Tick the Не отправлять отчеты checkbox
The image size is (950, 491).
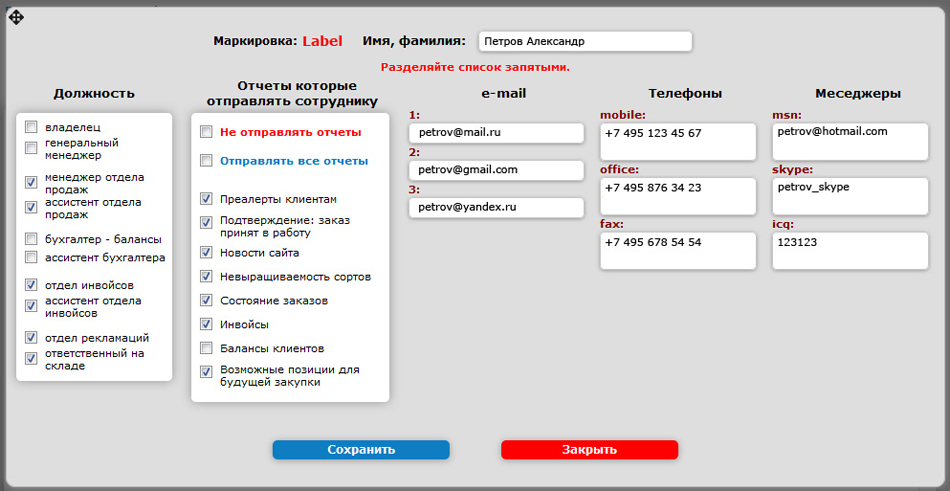tap(207, 132)
